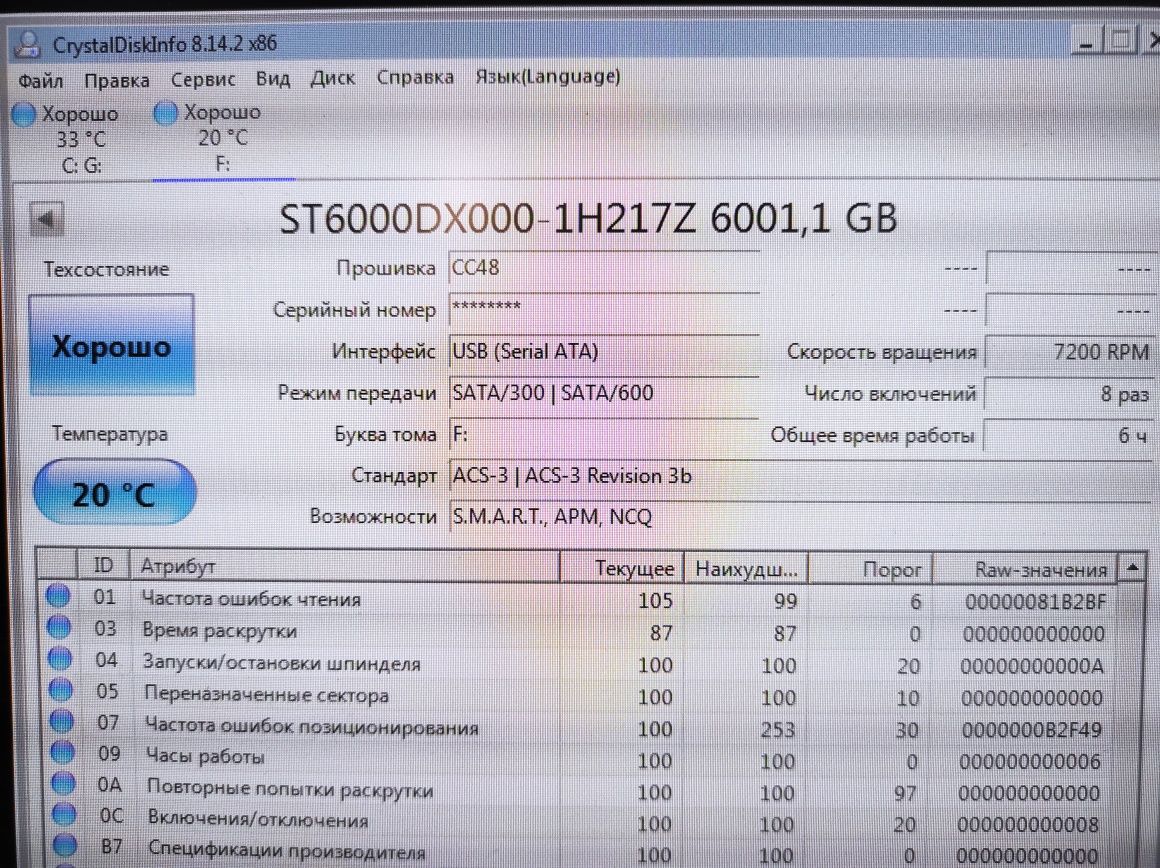This screenshot has width=1160, height=868.
Task: Click the Интерфейс field USB (Serial ATA)
Action: pyautogui.click(x=604, y=351)
